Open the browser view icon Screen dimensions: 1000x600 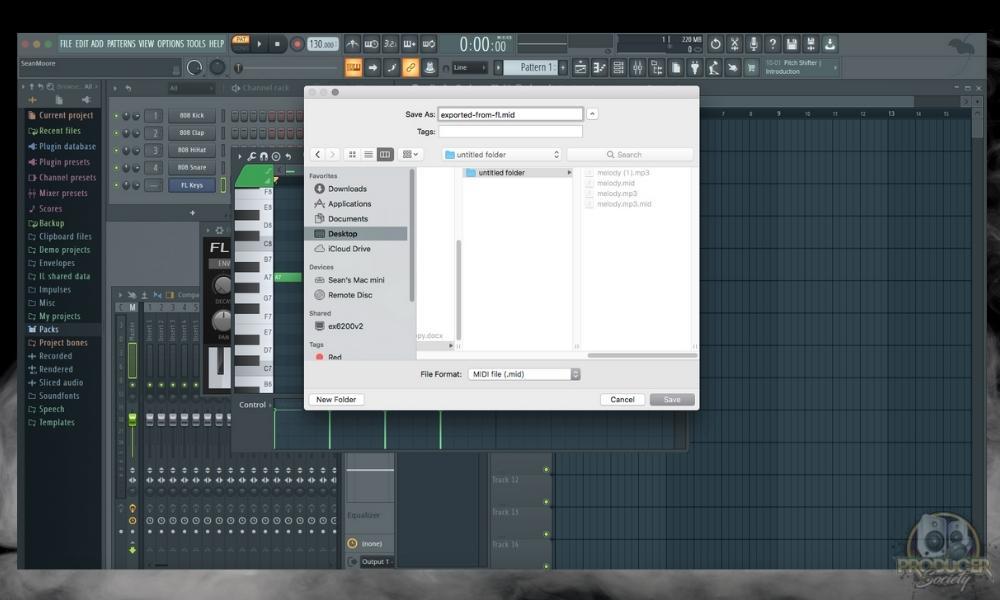coord(657,68)
